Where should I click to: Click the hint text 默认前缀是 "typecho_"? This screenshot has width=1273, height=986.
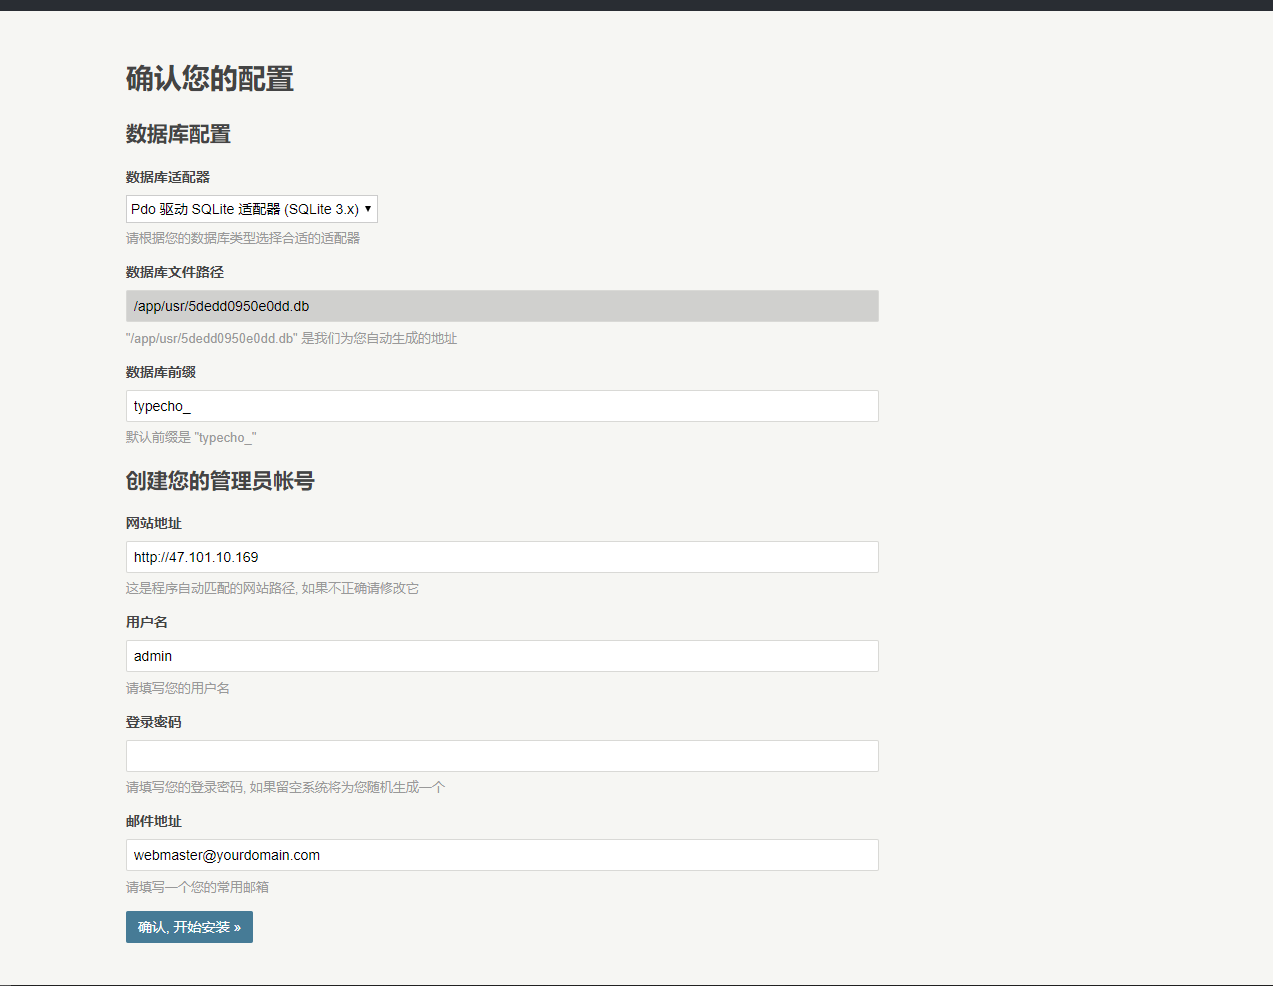[191, 437]
